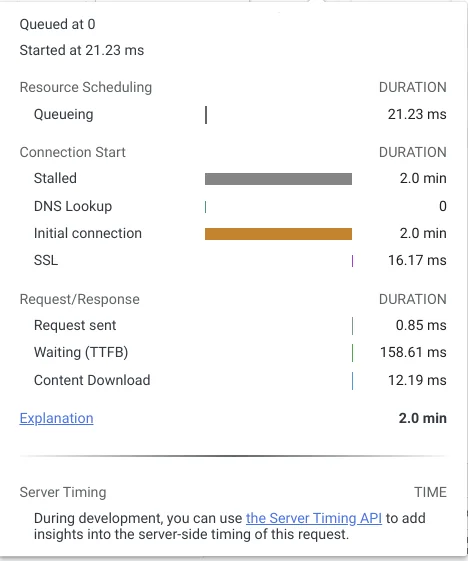Open the Explanation link
This screenshot has height=561, width=468.
click(x=57, y=418)
